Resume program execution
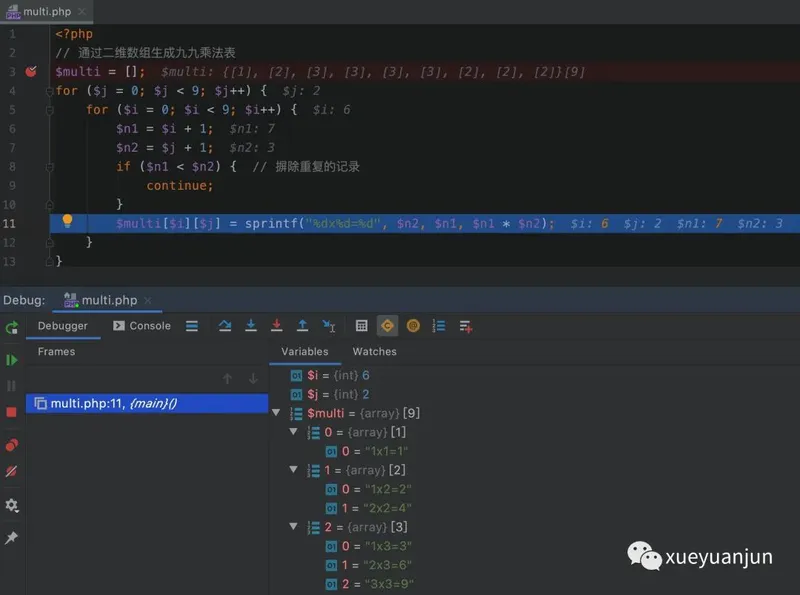The height and width of the screenshot is (595, 800). point(12,360)
